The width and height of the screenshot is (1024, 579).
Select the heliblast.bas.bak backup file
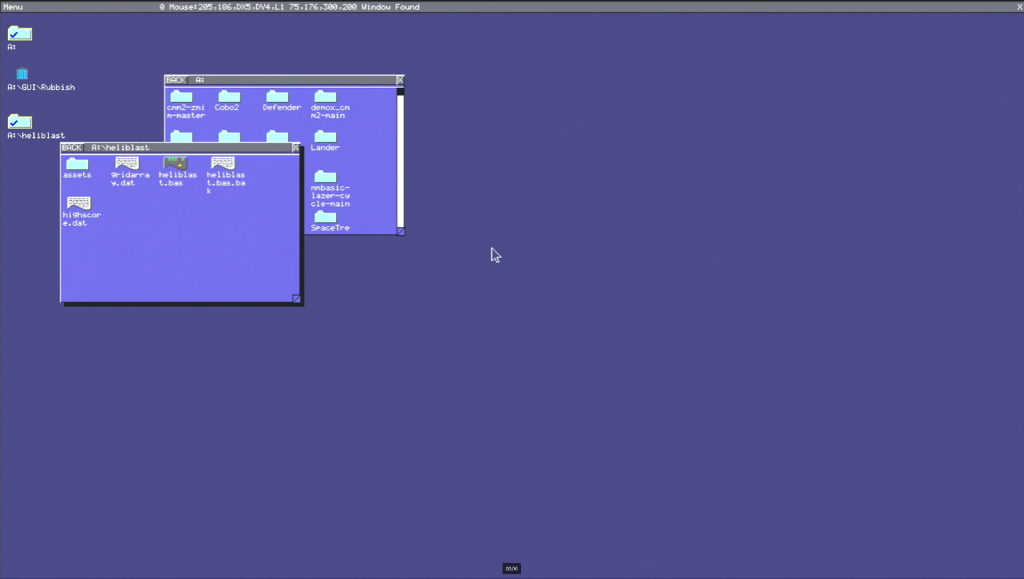tap(223, 163)
